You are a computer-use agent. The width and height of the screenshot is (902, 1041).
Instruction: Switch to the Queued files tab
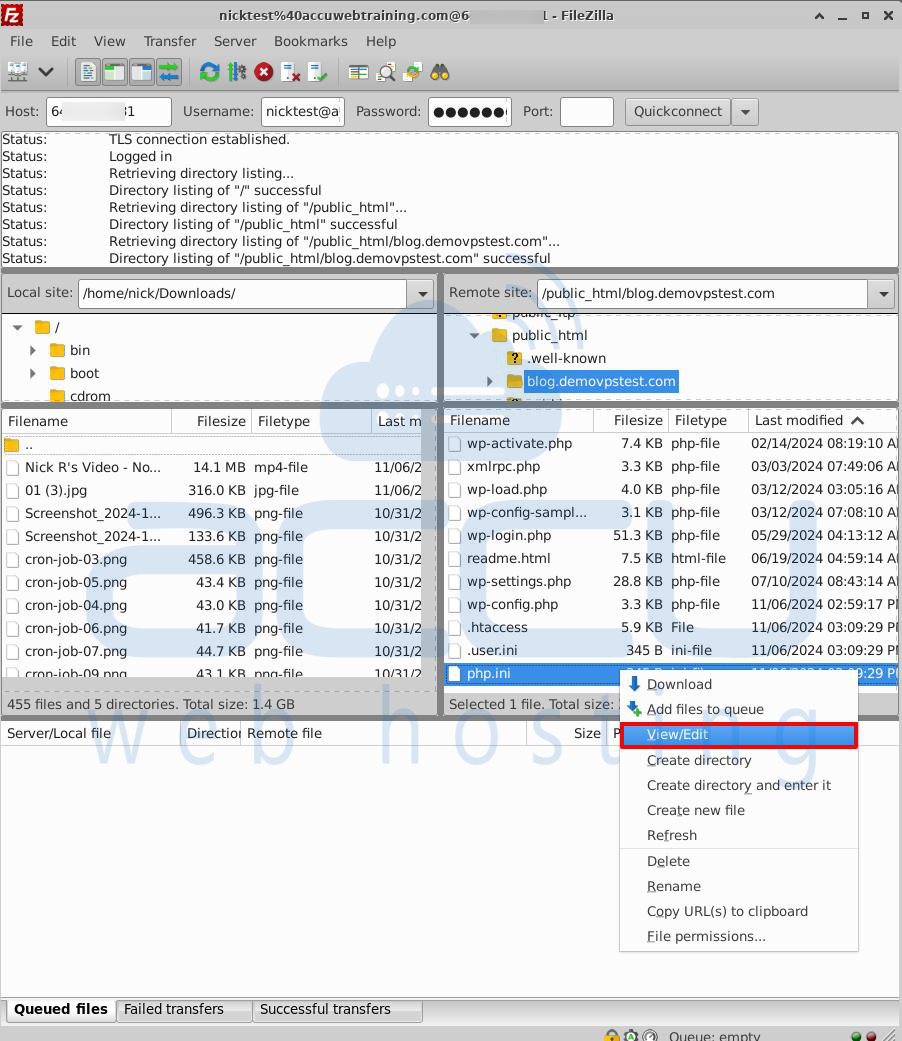tap(60, 1009)
